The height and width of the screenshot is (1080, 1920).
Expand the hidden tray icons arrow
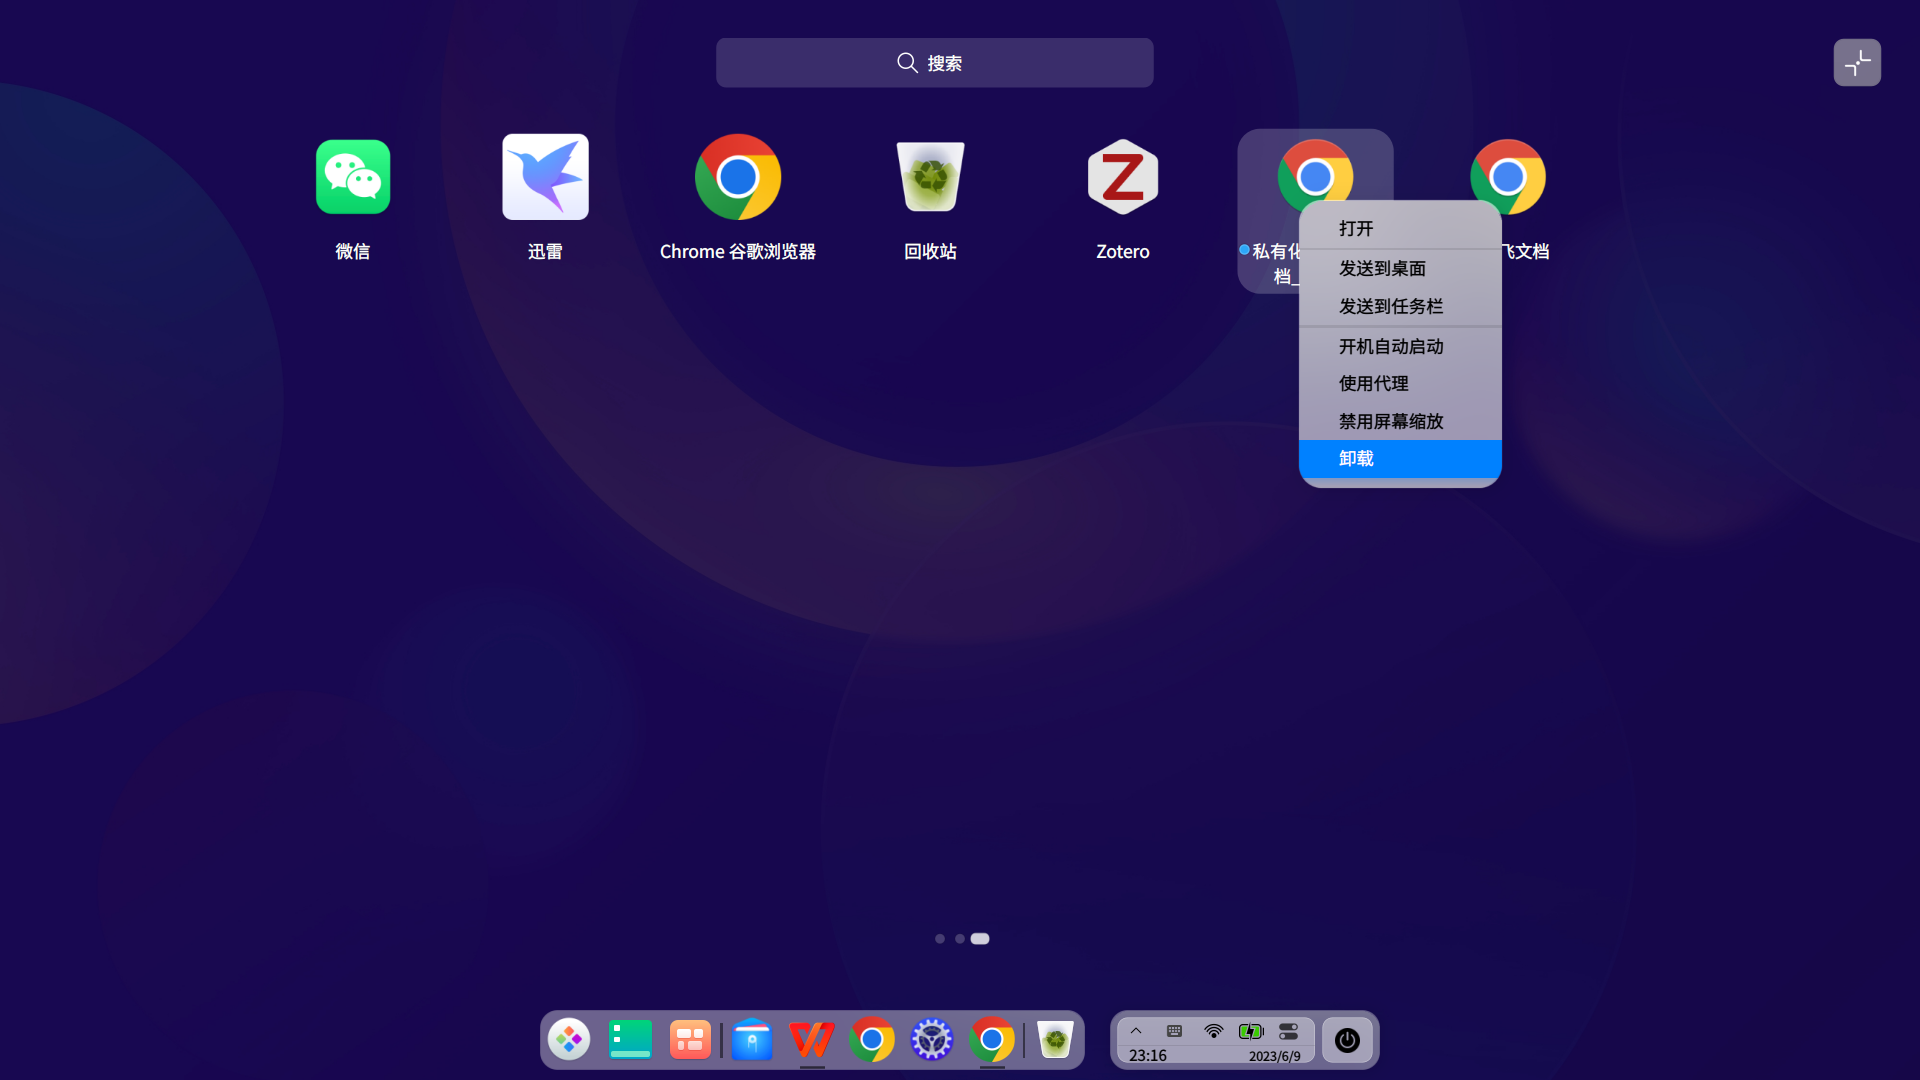[1136, 1031]
